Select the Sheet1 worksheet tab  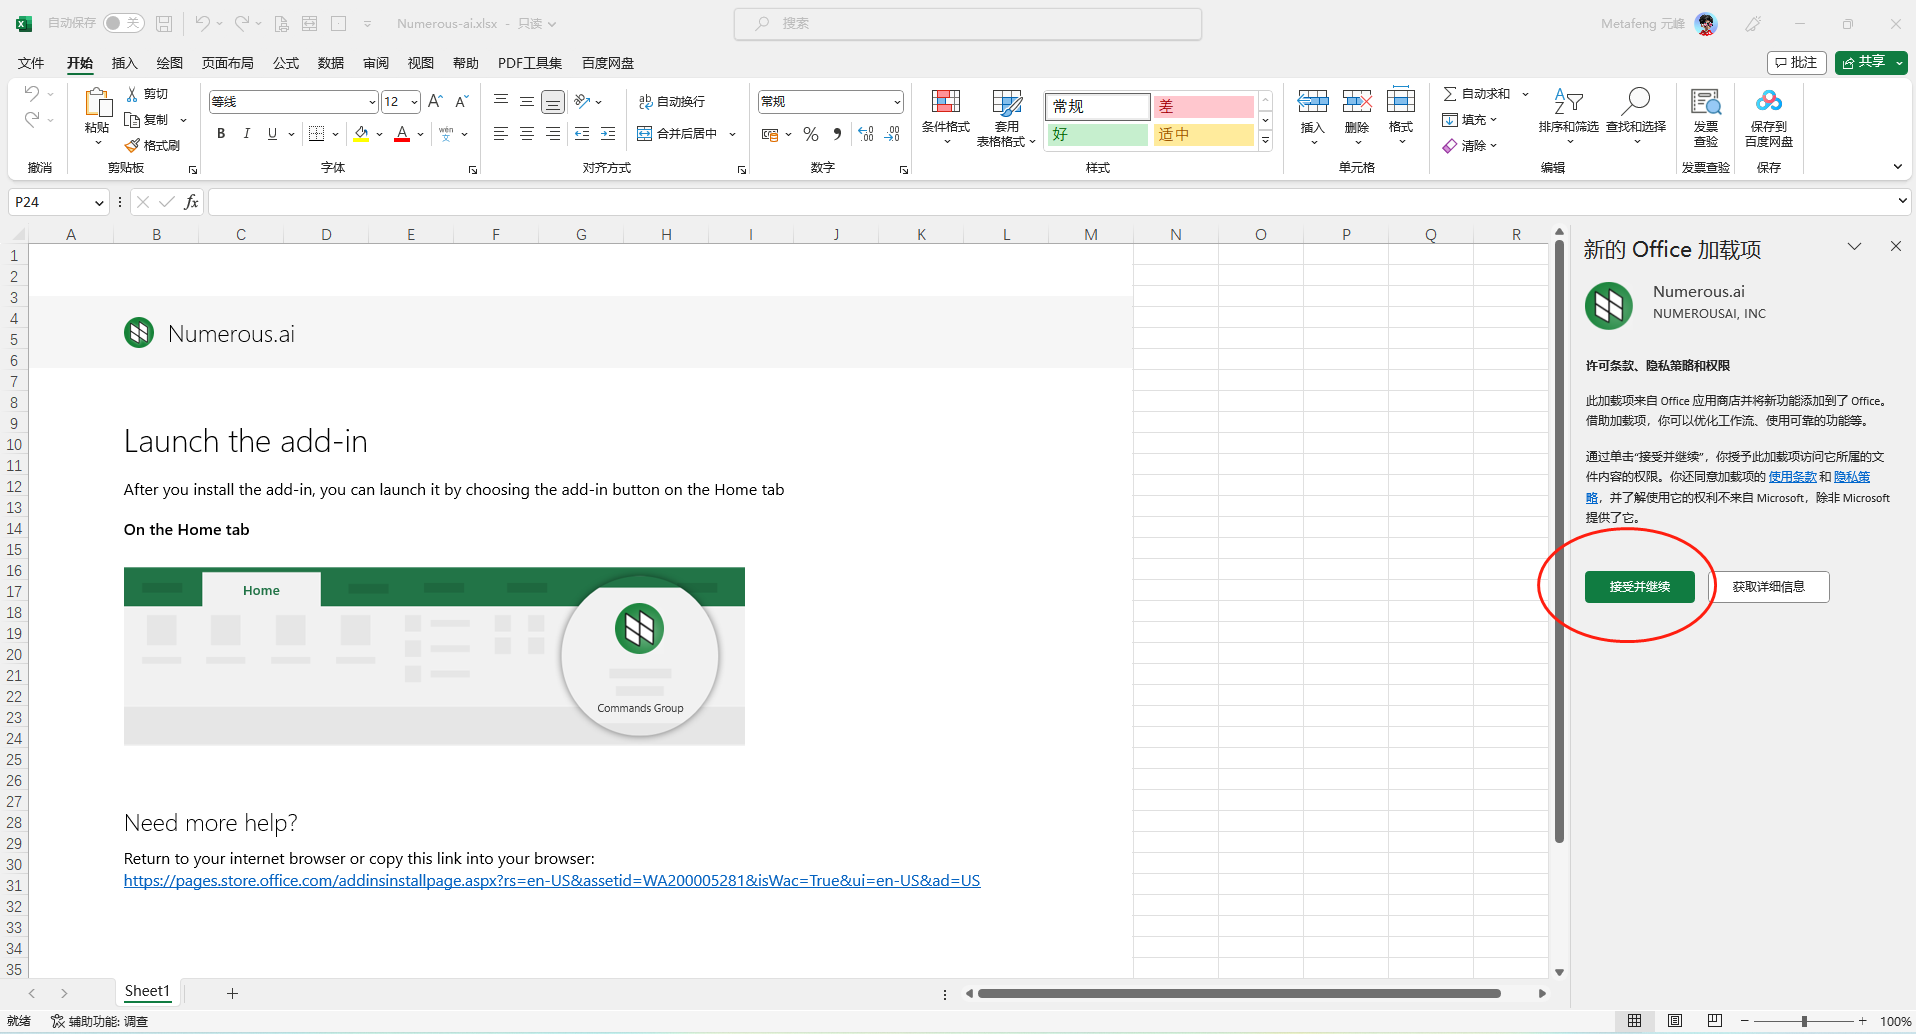[147, 991]
